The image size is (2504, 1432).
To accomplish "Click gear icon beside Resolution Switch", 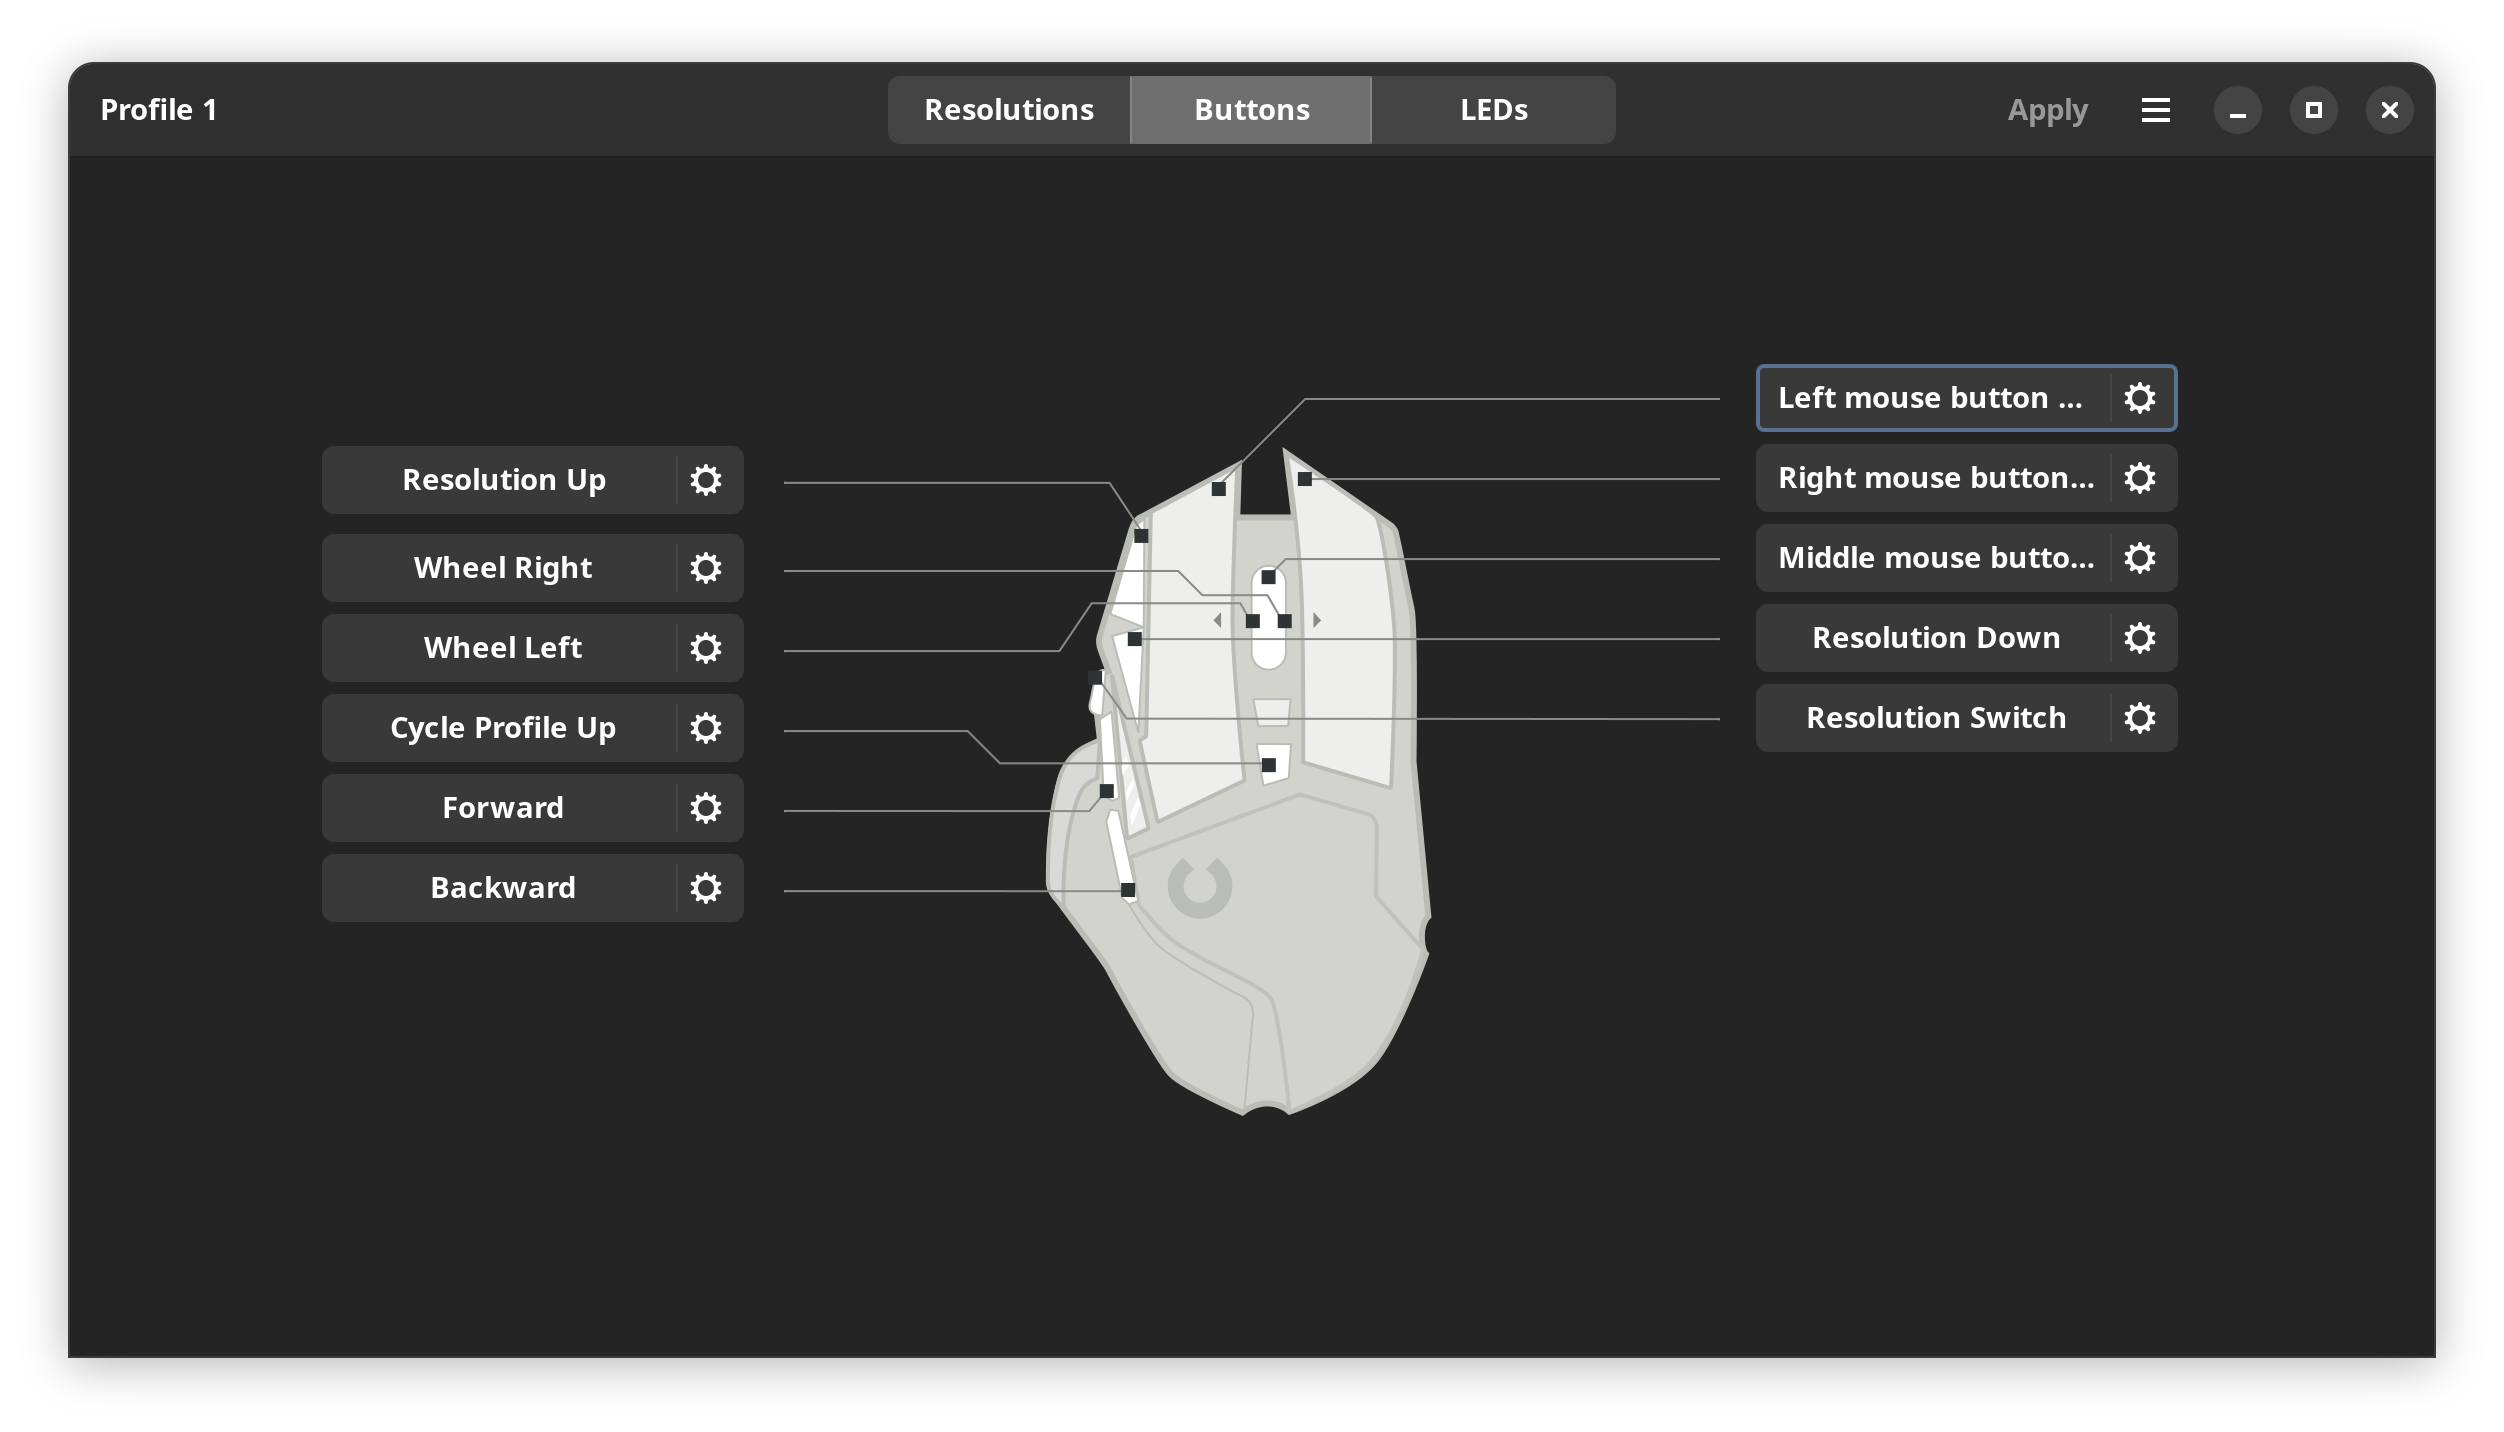I will click(2139, 718).
